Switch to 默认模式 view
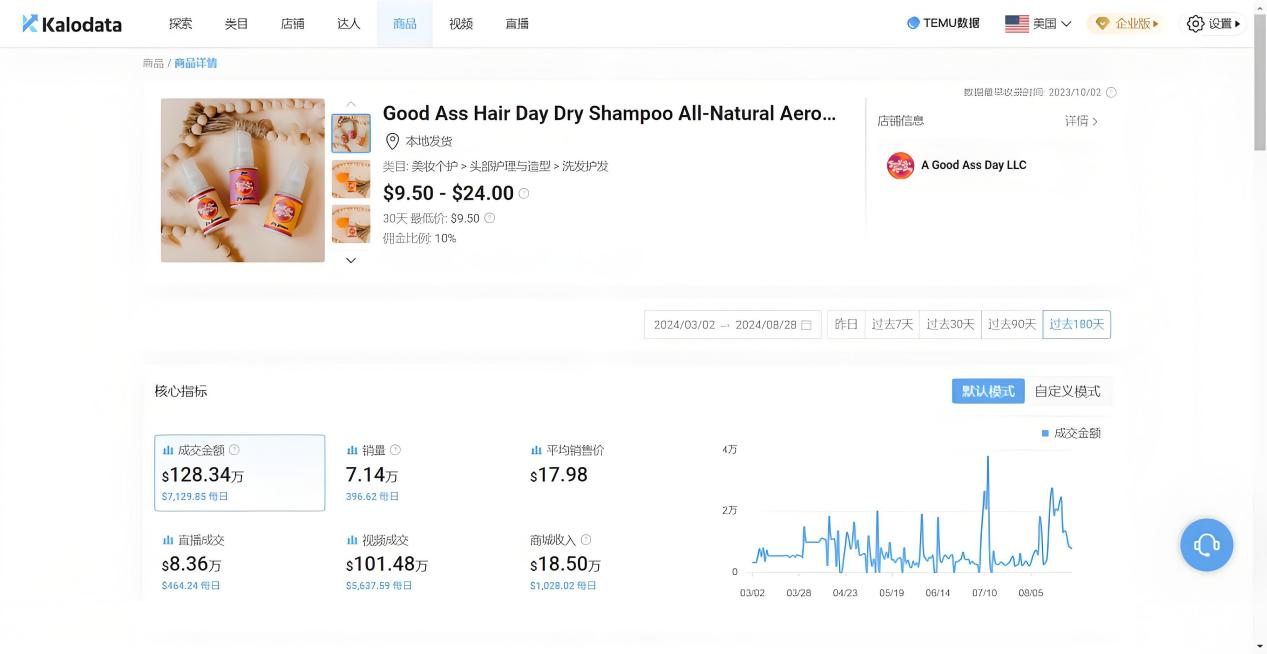 tap(988, 391)
